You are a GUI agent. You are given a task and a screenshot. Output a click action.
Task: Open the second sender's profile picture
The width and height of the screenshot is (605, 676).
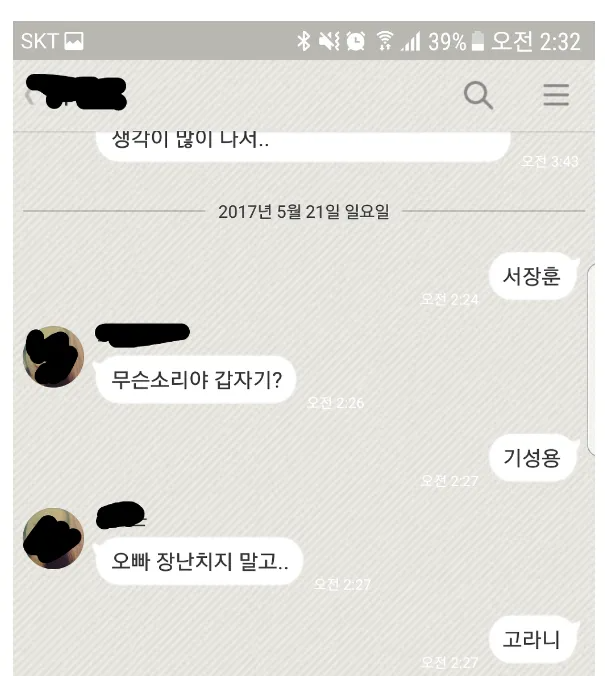pyautogui.click(x=53, y=538)
